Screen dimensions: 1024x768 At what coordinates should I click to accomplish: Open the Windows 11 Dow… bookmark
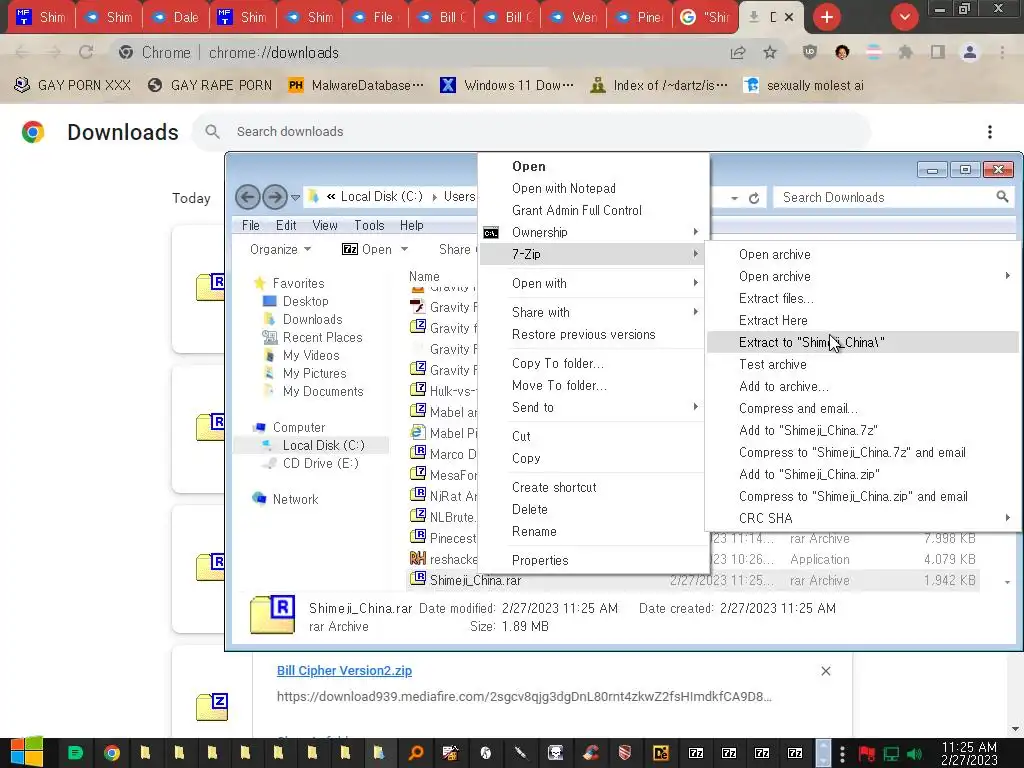click(x=507, y=86)
